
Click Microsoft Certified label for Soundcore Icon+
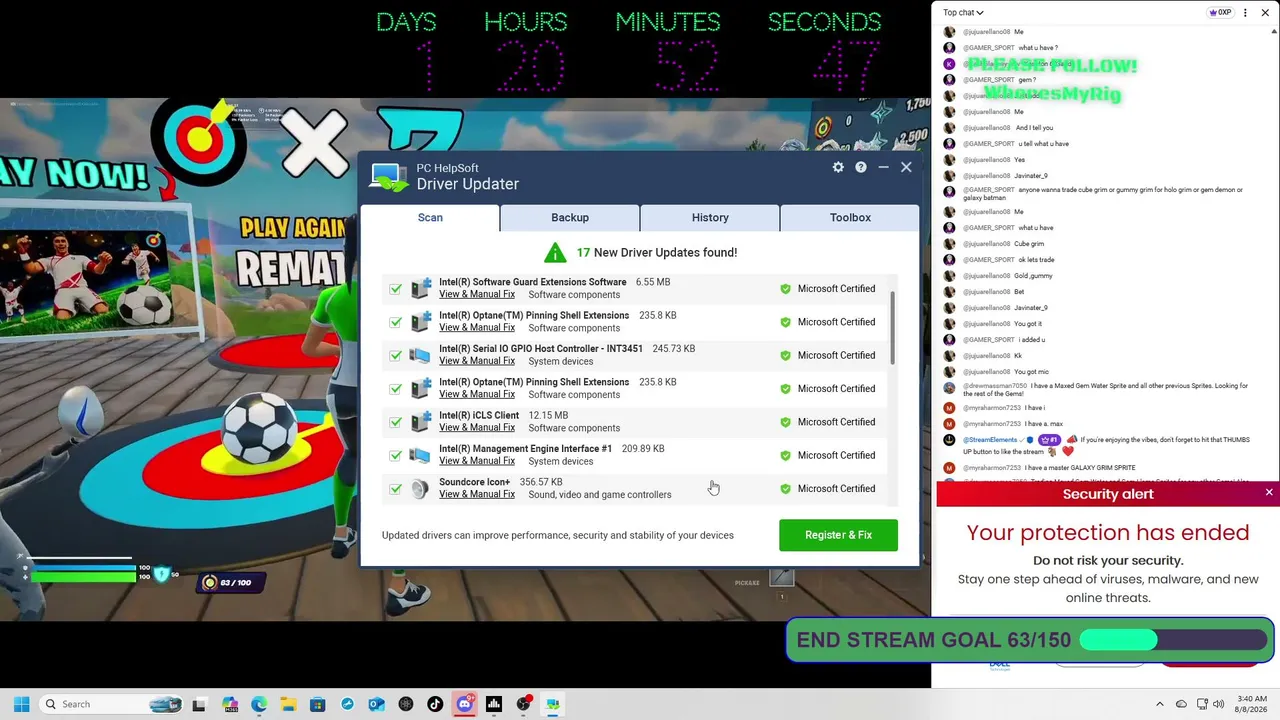836,489
